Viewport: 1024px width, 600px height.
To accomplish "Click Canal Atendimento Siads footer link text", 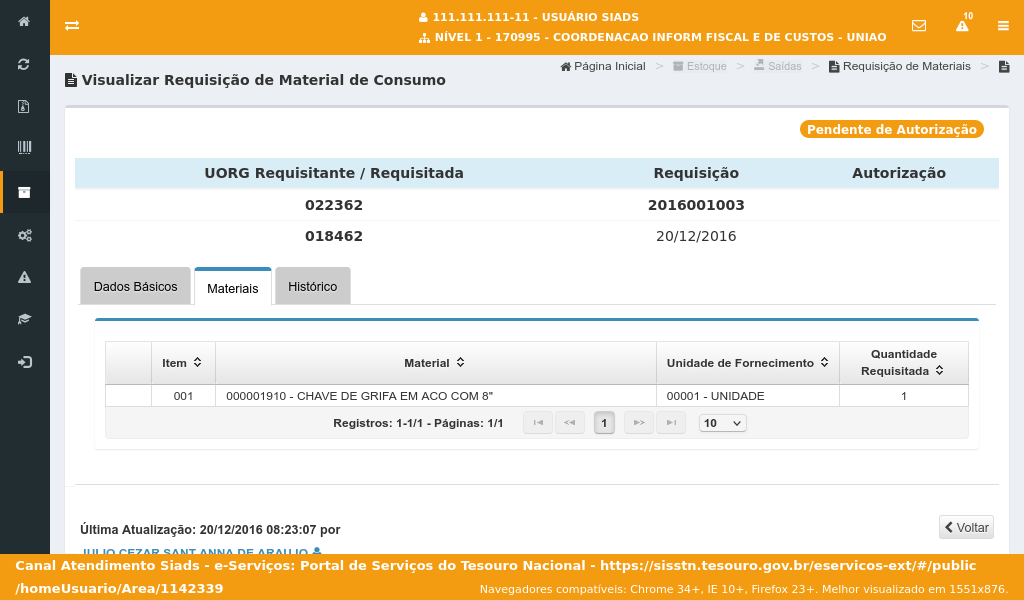I will click(496, 576).
